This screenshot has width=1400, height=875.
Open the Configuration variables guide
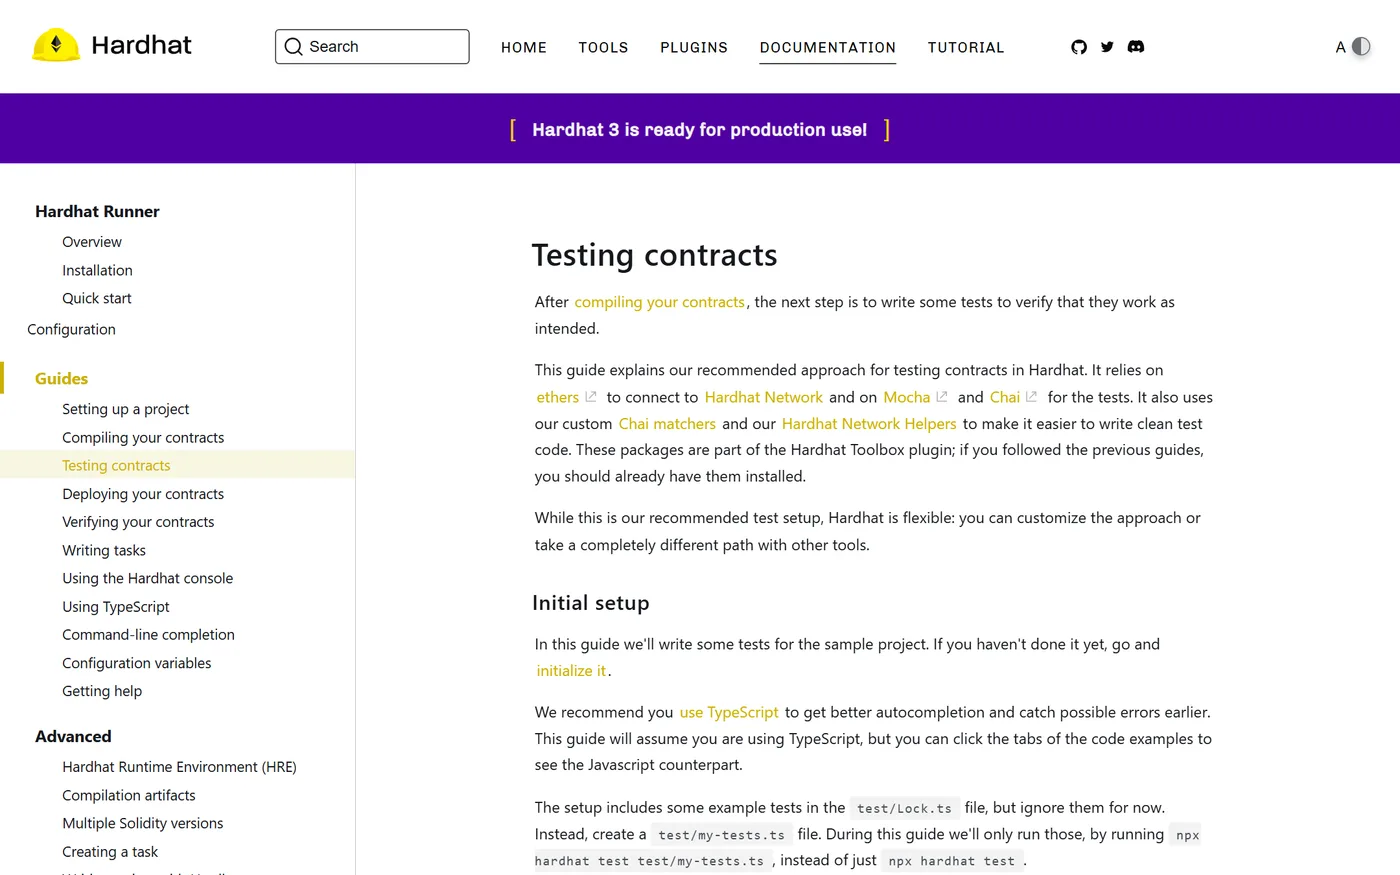tap(137, 663)
